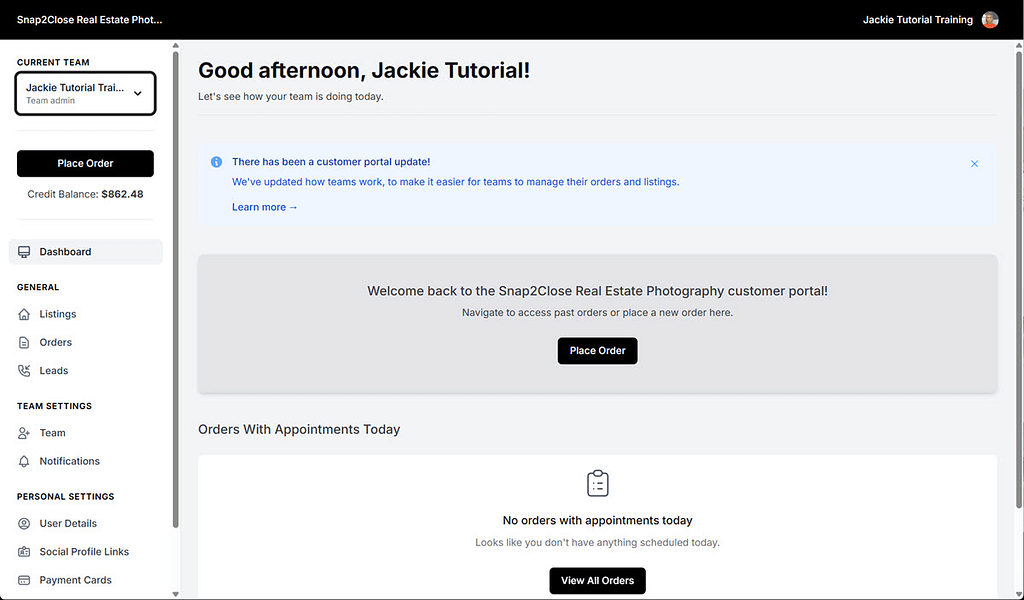
Task: Click the Orders document icon
Action: pos(25,342)
